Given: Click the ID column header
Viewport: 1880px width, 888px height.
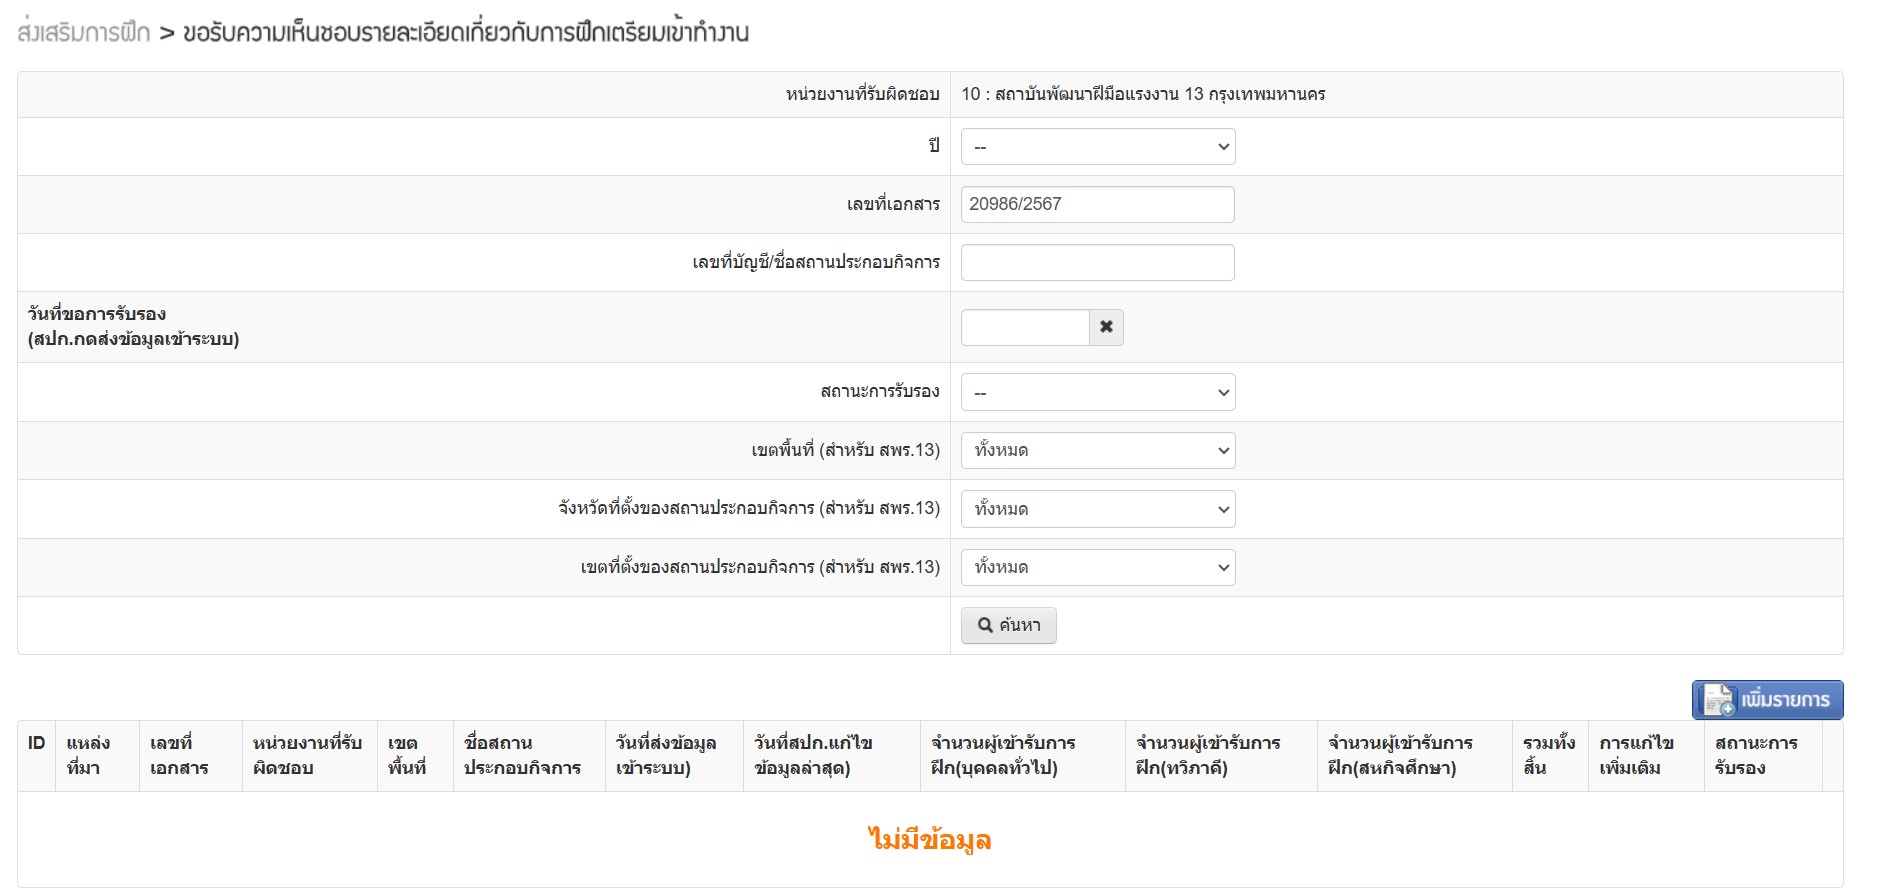Looking at the screenshot, I should pyautogui.click(x=37, y=743).
